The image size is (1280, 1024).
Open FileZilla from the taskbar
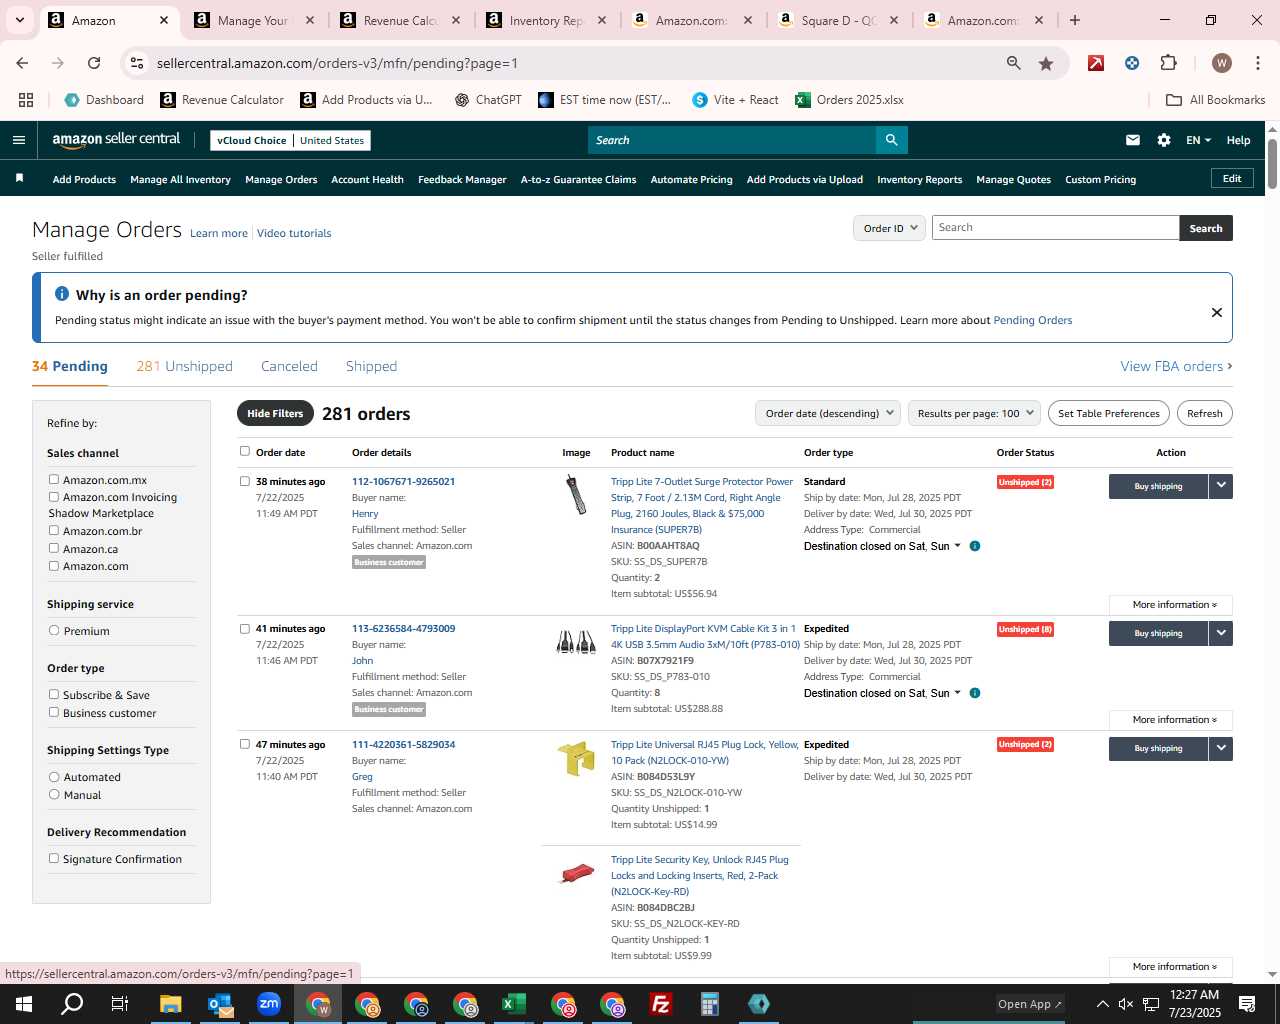(x=661, y=1004)
